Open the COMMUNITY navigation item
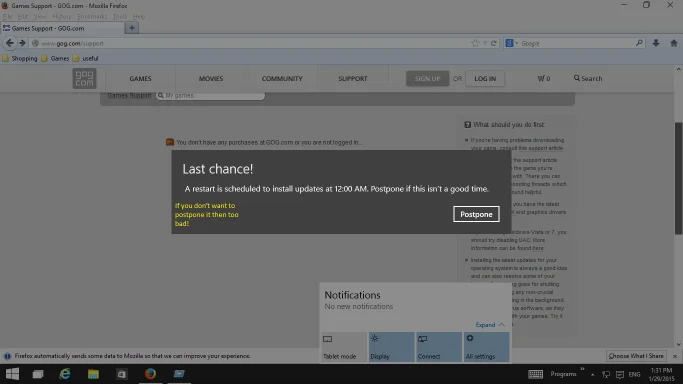 point(282,78)
